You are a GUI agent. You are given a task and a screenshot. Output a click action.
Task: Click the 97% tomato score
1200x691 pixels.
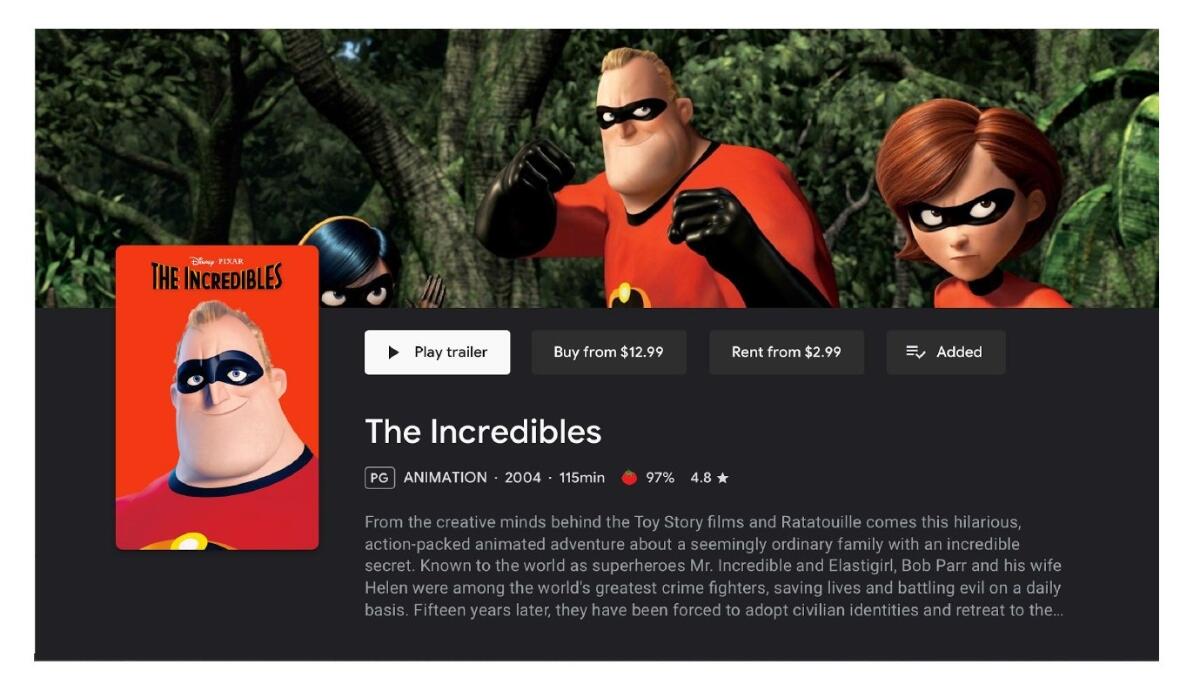(660, 478)
